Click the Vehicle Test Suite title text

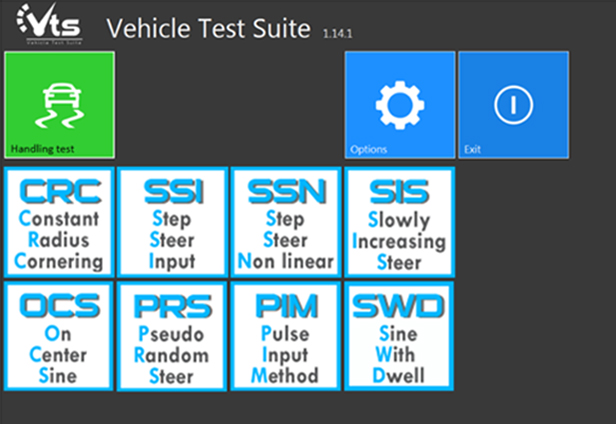[209, 28]
